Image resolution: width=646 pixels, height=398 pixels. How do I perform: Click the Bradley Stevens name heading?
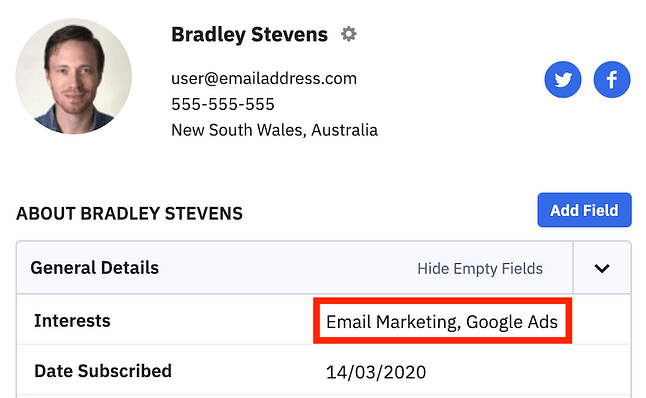pos(249,35)
